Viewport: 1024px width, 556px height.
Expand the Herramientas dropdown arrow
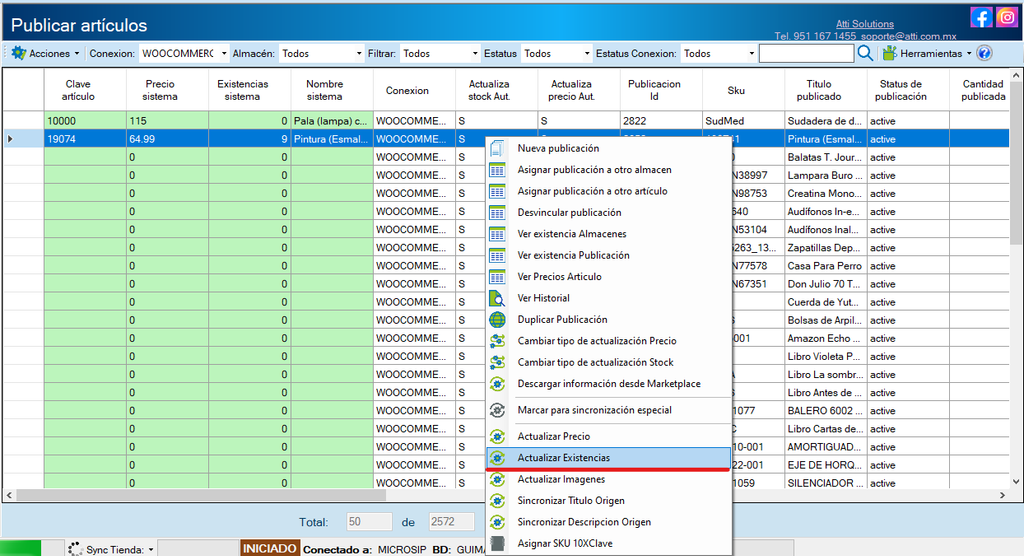point(968,54)
